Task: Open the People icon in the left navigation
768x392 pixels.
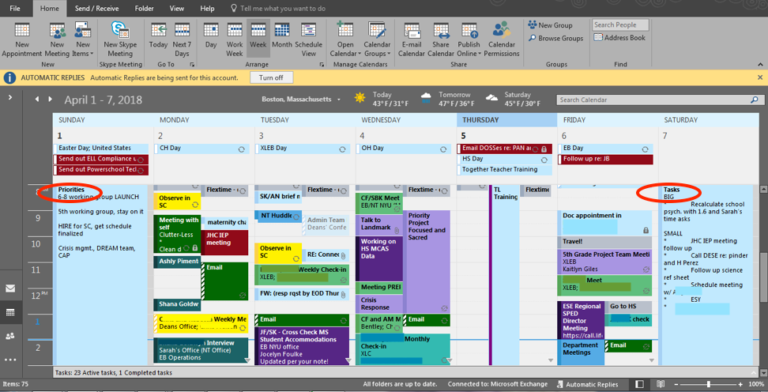Action: pos(10,336)
